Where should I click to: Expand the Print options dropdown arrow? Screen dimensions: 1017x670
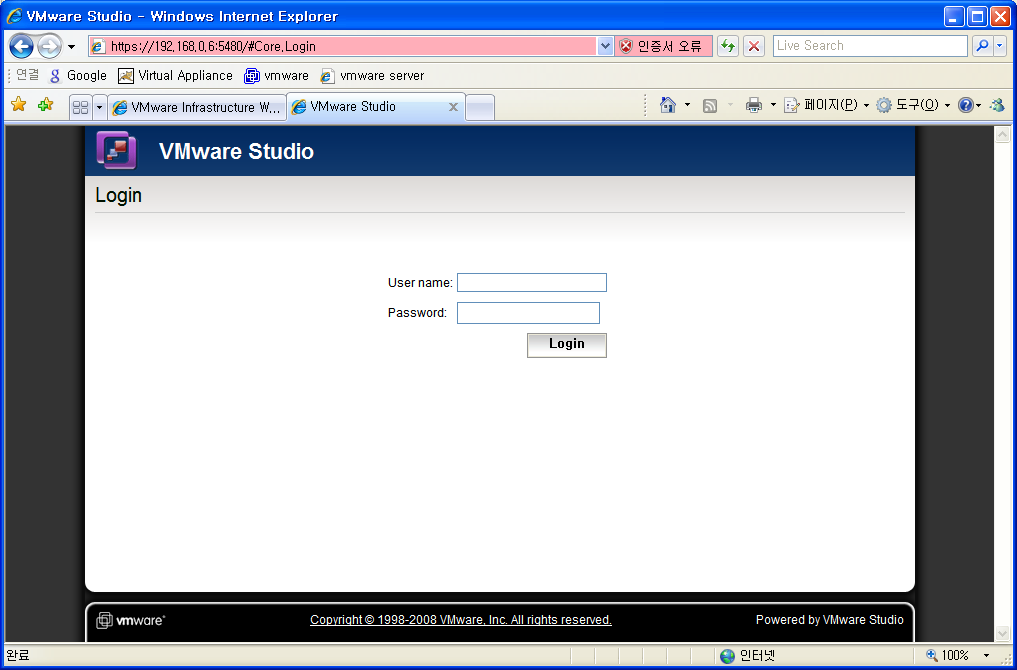click(x=773, y=105)
